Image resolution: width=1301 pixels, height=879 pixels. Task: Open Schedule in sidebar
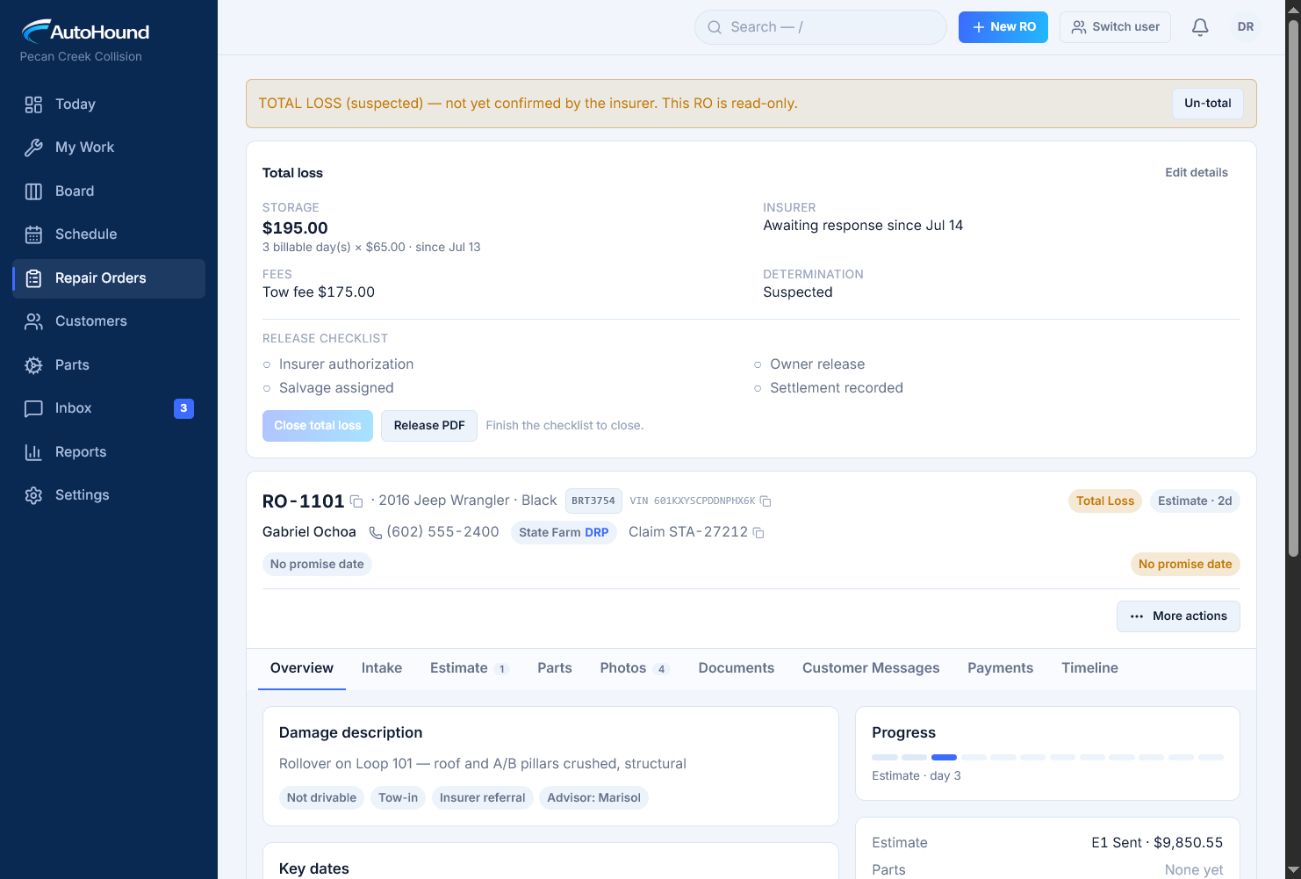pyautogui.click(x=109, y=234)
